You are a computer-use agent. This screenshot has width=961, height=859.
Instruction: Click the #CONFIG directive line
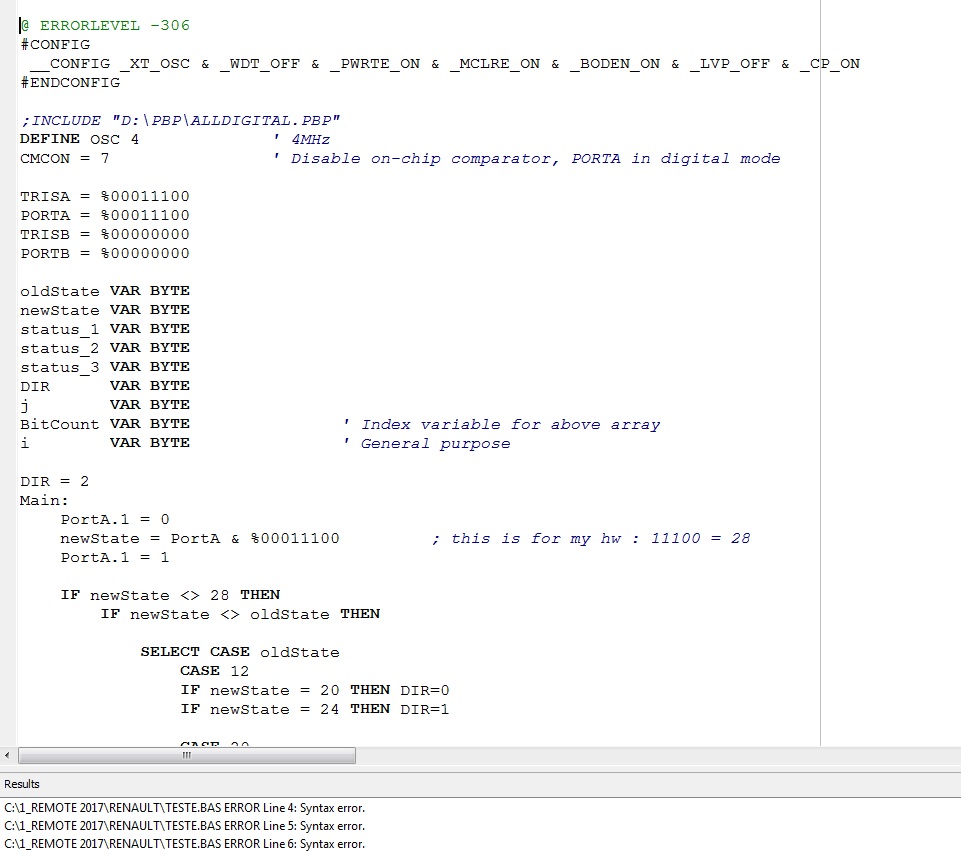(55, 44)
